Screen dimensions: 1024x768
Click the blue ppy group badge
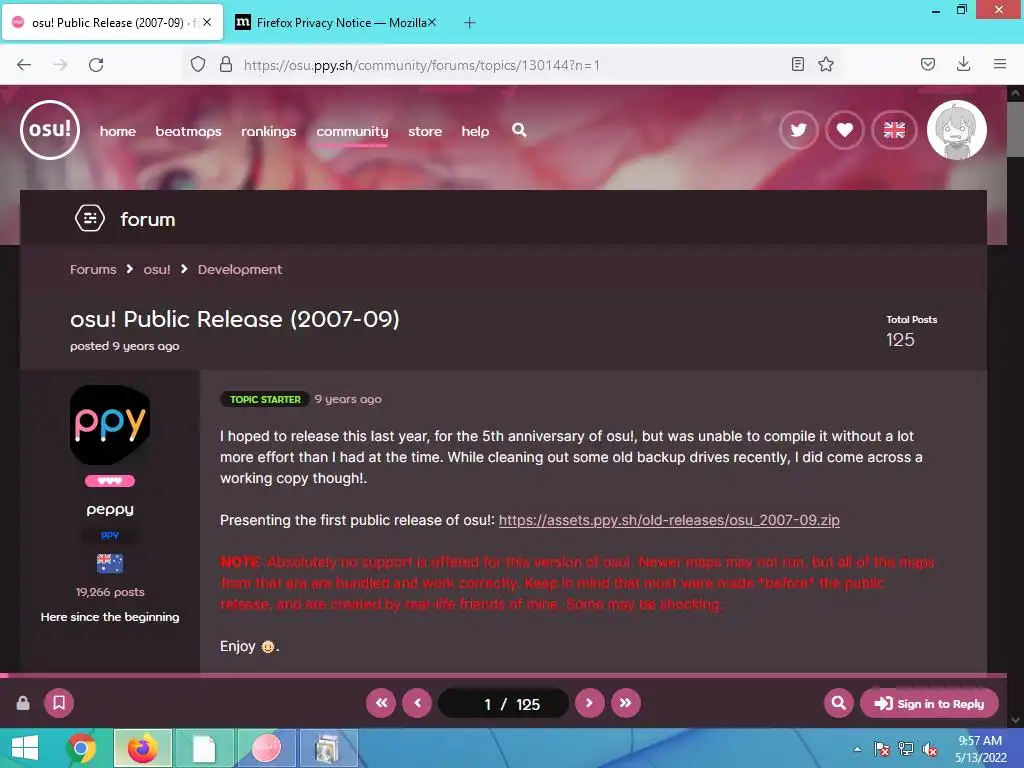pos(110,536)
